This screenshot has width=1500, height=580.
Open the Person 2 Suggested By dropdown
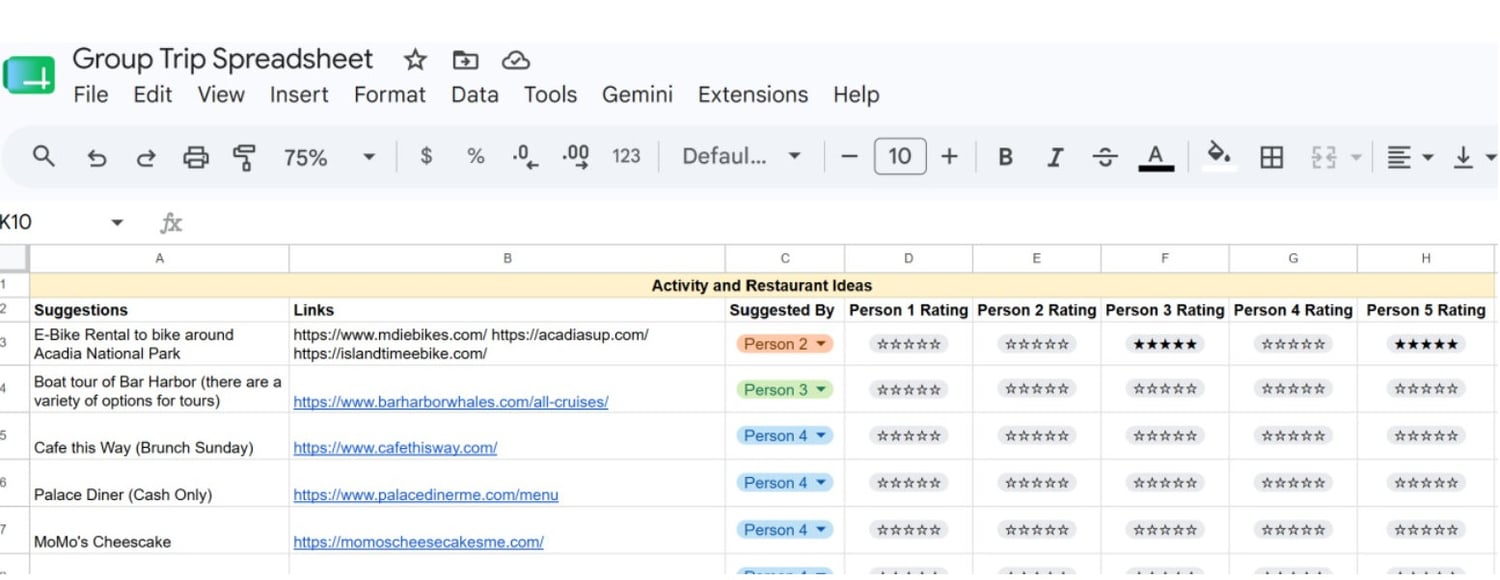click(x=785, y=344)
